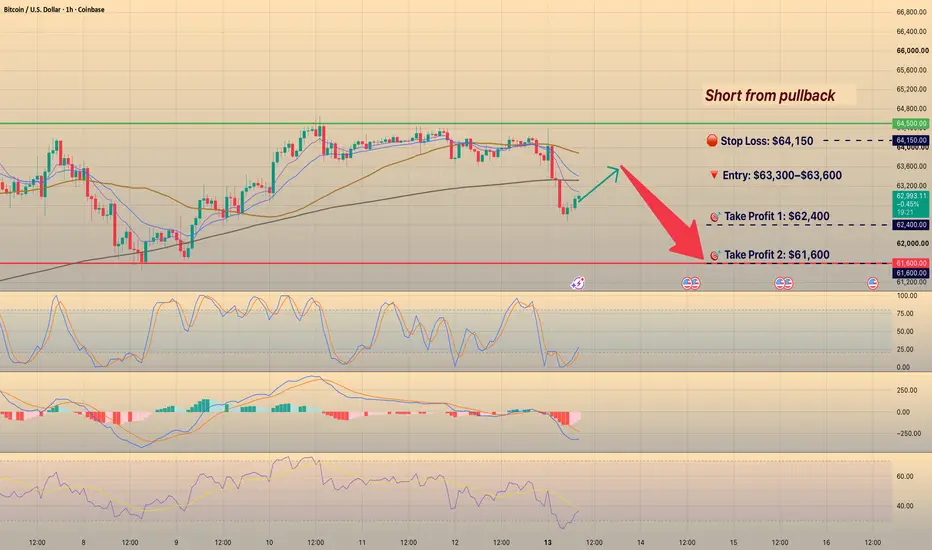The image size is (932, 550).
Task: Click the 60.00 RSI axis label
Action: [905, 476]
